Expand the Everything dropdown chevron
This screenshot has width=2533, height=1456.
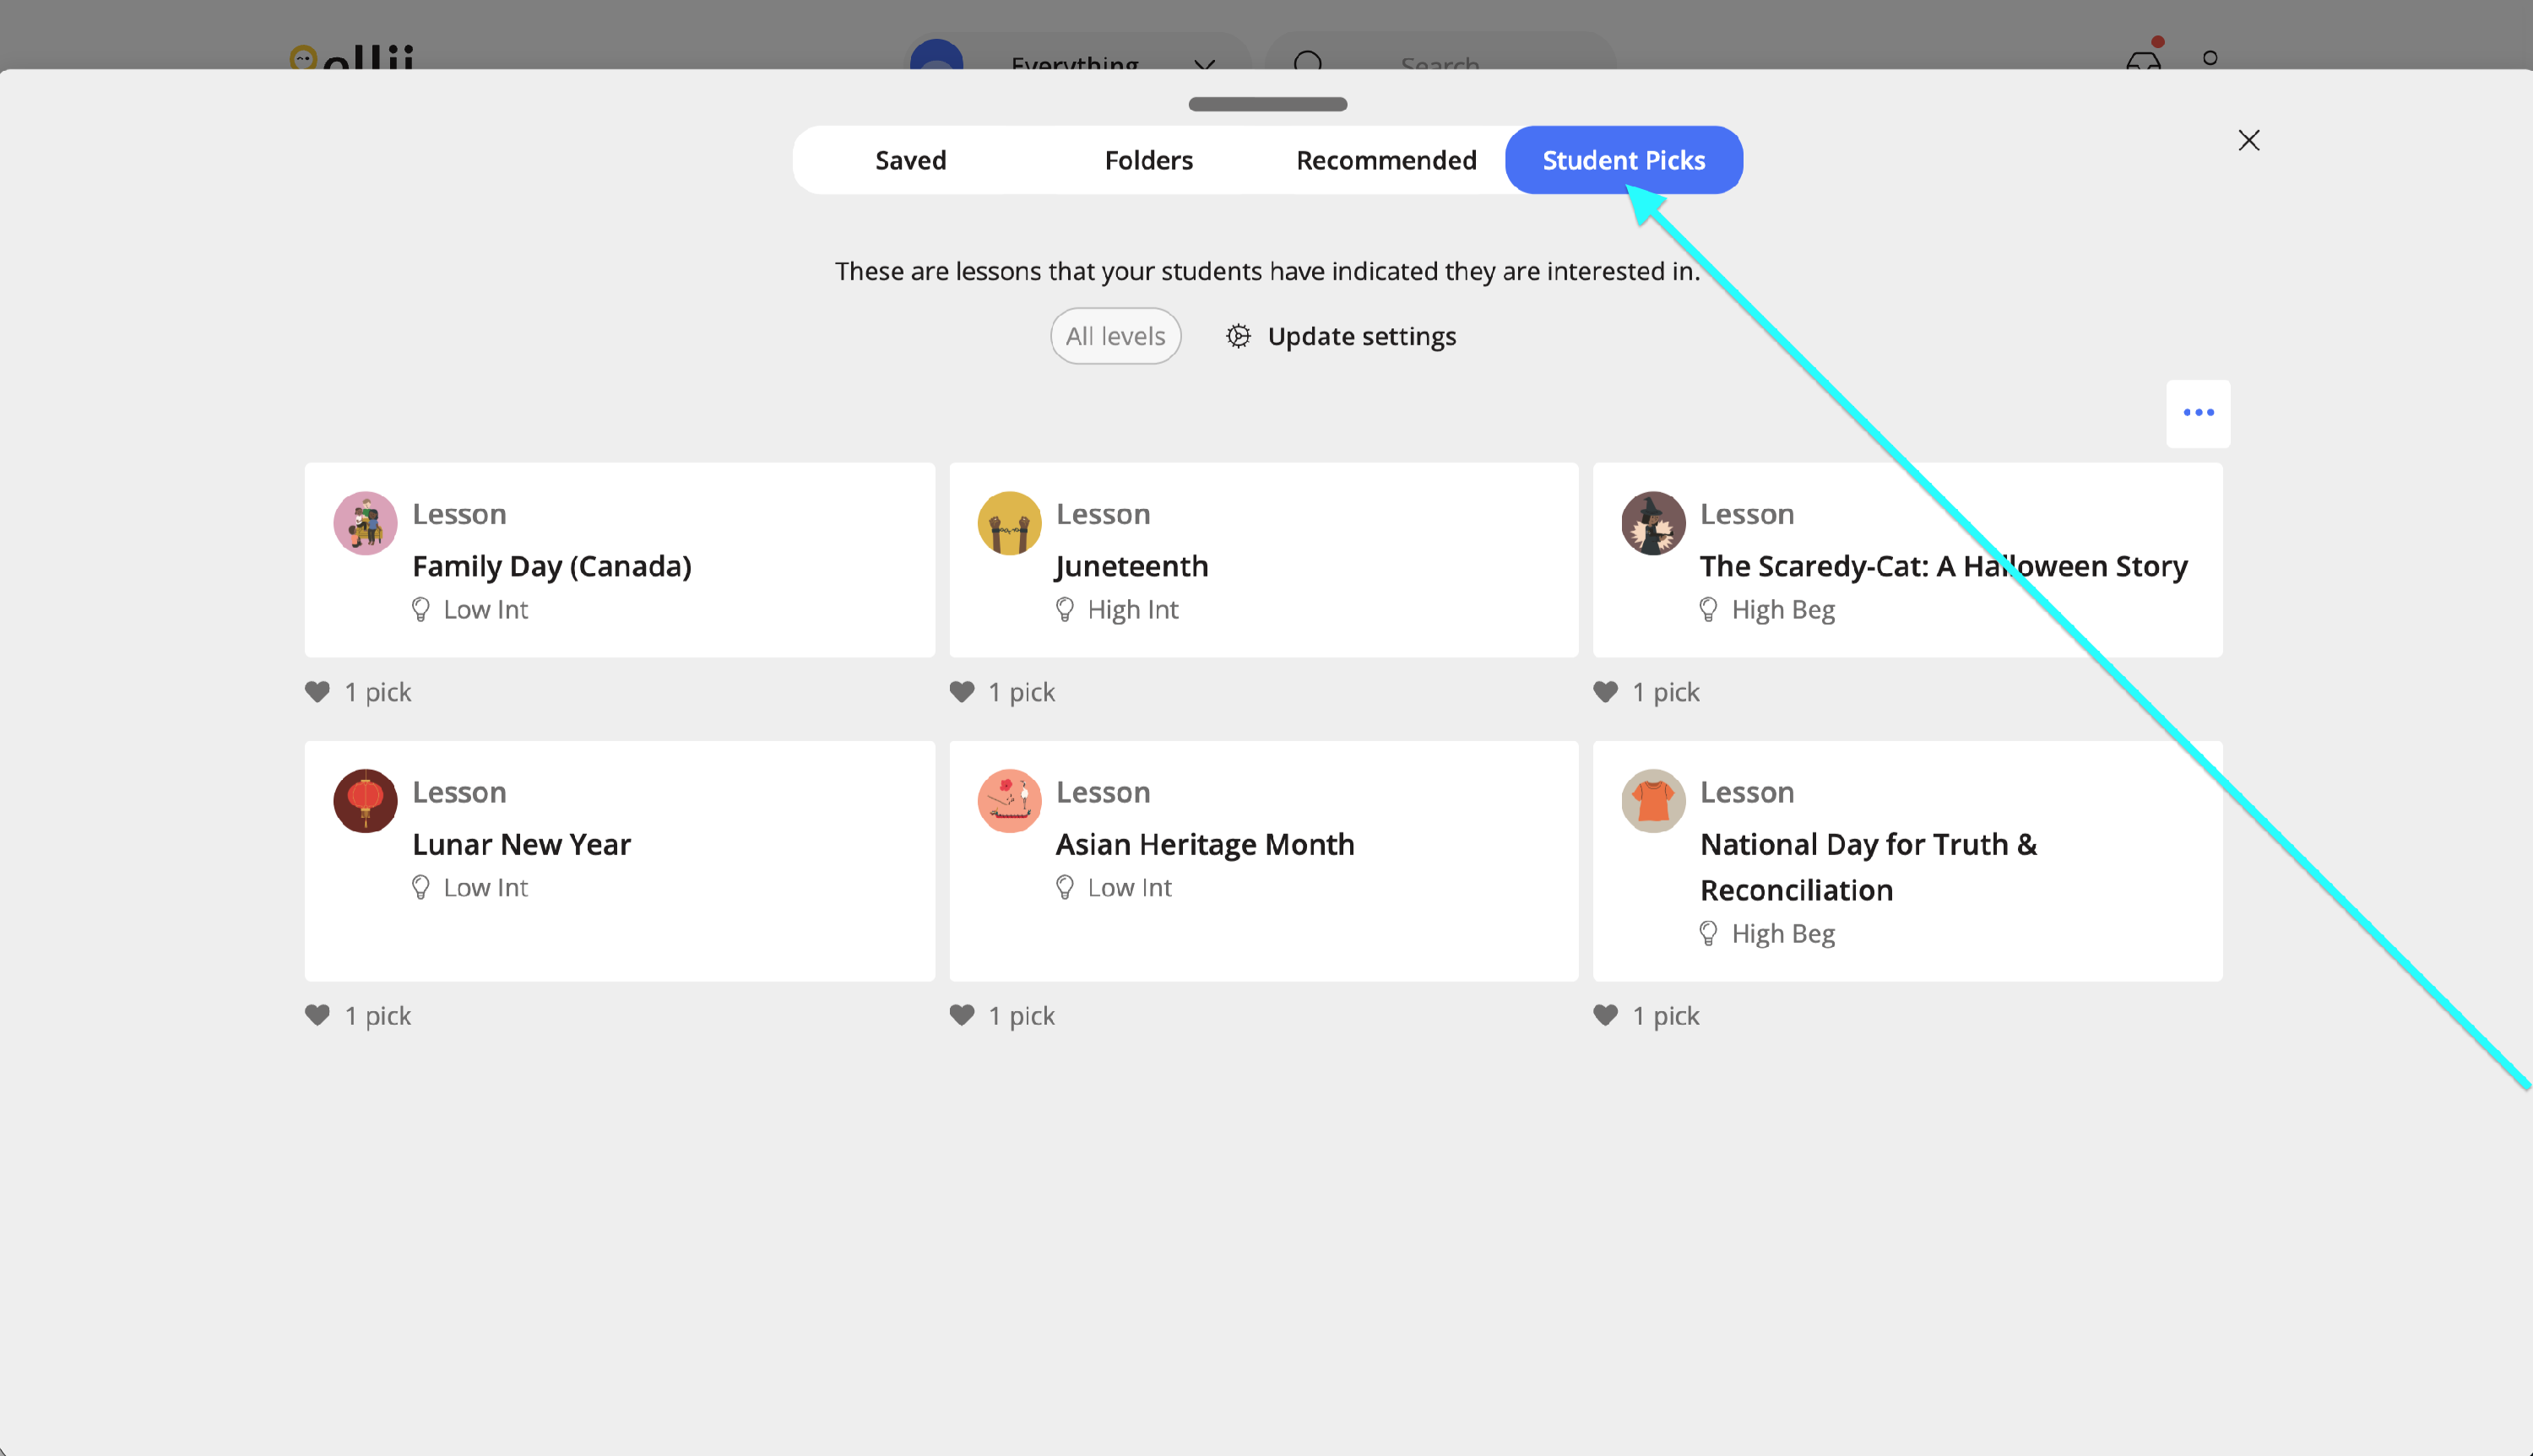(x=1204, y=64)
